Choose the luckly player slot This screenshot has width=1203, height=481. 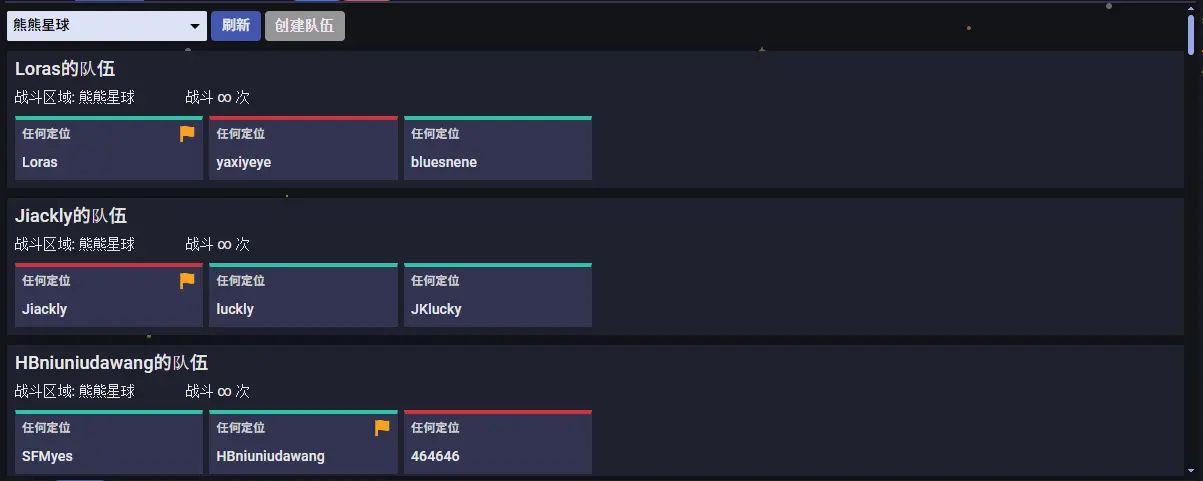click(x=303, y=295)
